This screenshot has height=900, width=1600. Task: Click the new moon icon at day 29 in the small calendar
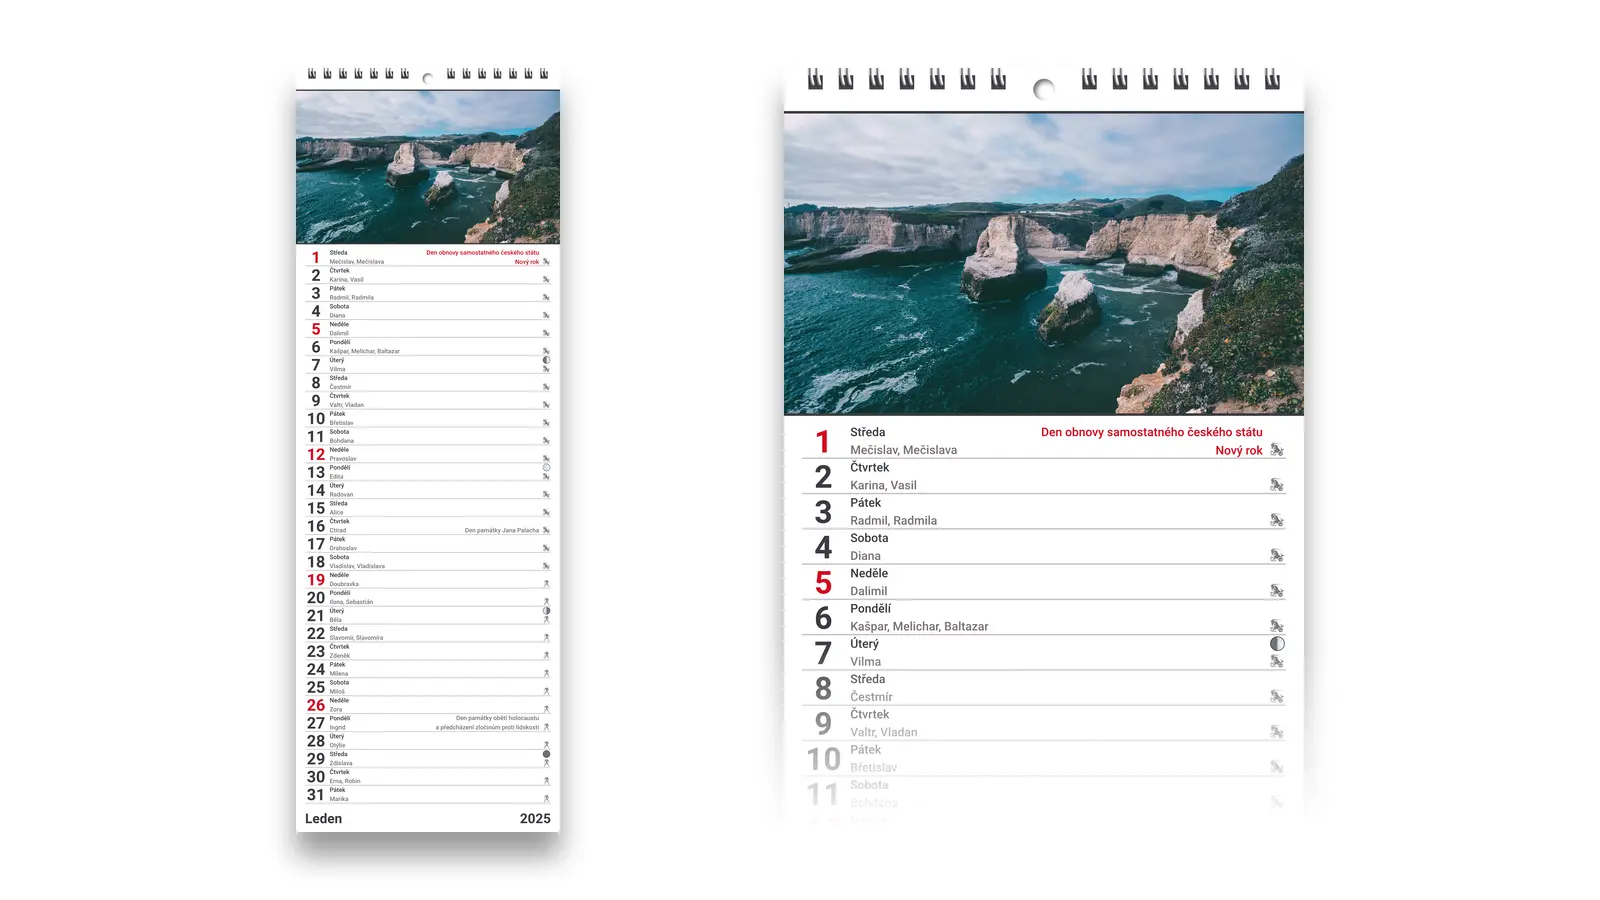pos(546,754)
